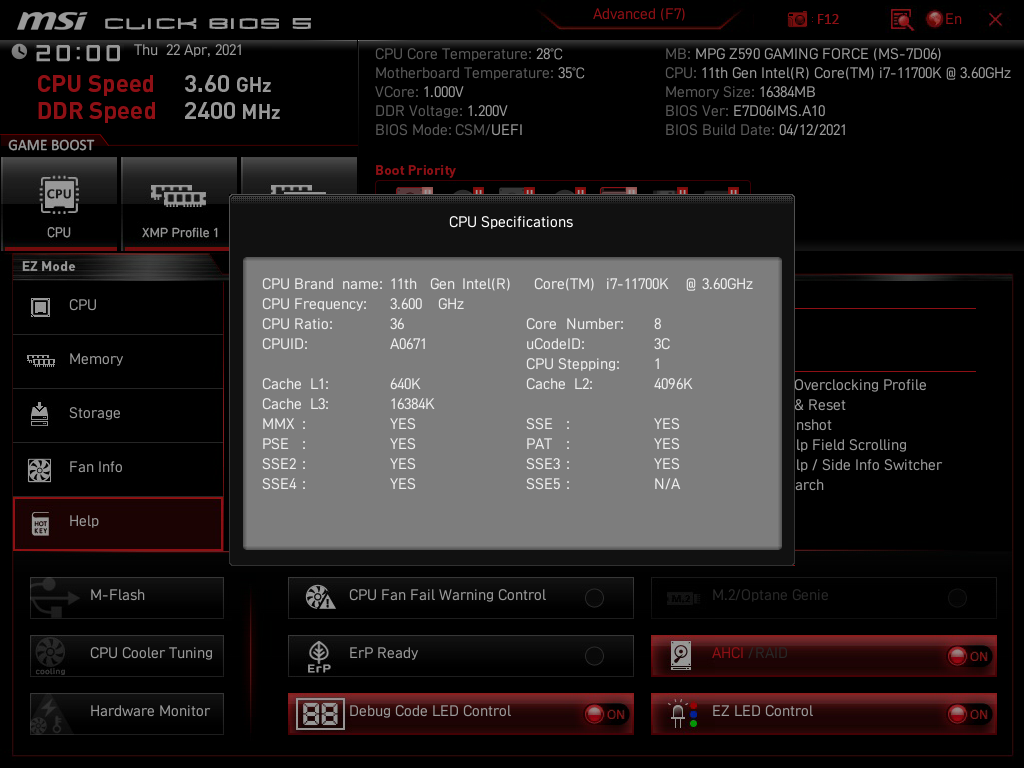1024x768 pixels.
Task: Click the Overclocking Profile help text
Action: click(x=860, y=385)
